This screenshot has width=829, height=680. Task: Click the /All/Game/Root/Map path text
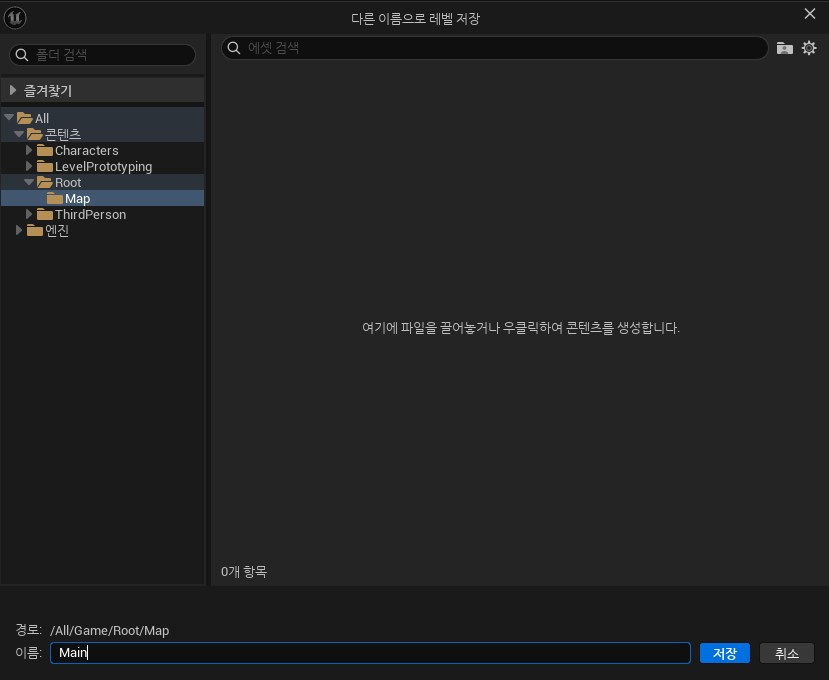[109, 630]
